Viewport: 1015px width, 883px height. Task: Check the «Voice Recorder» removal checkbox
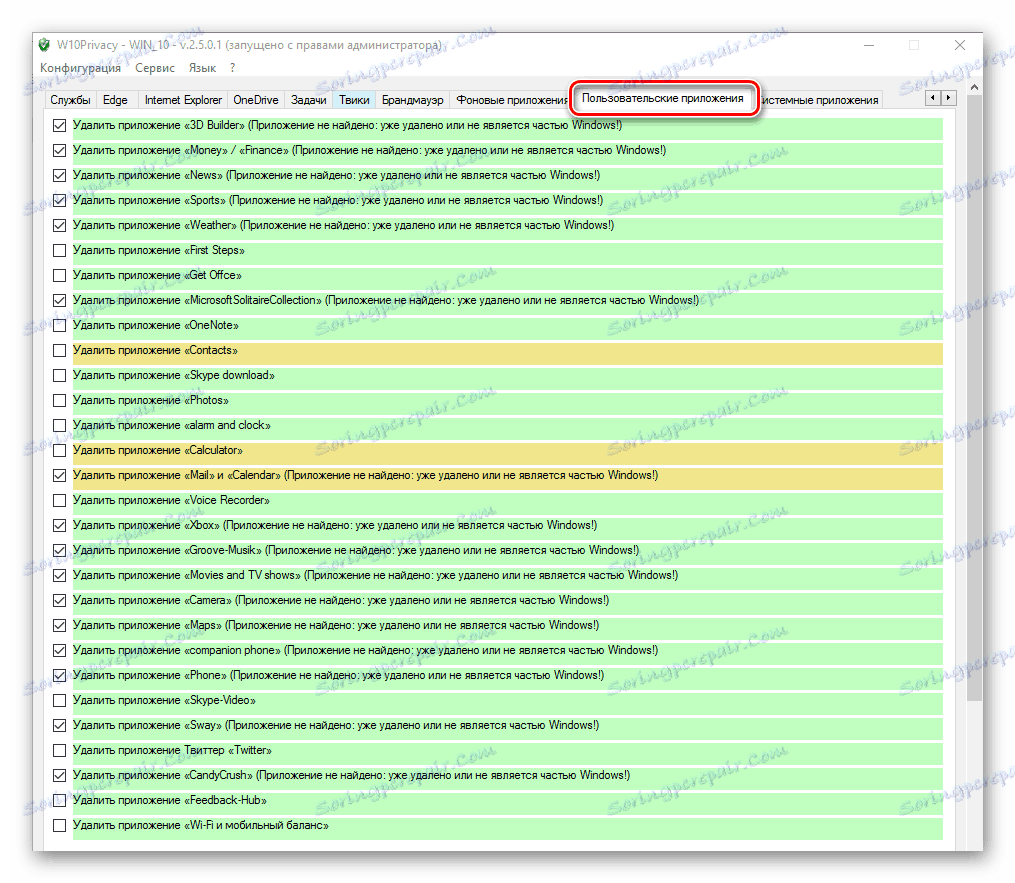[x=60, y=500]
